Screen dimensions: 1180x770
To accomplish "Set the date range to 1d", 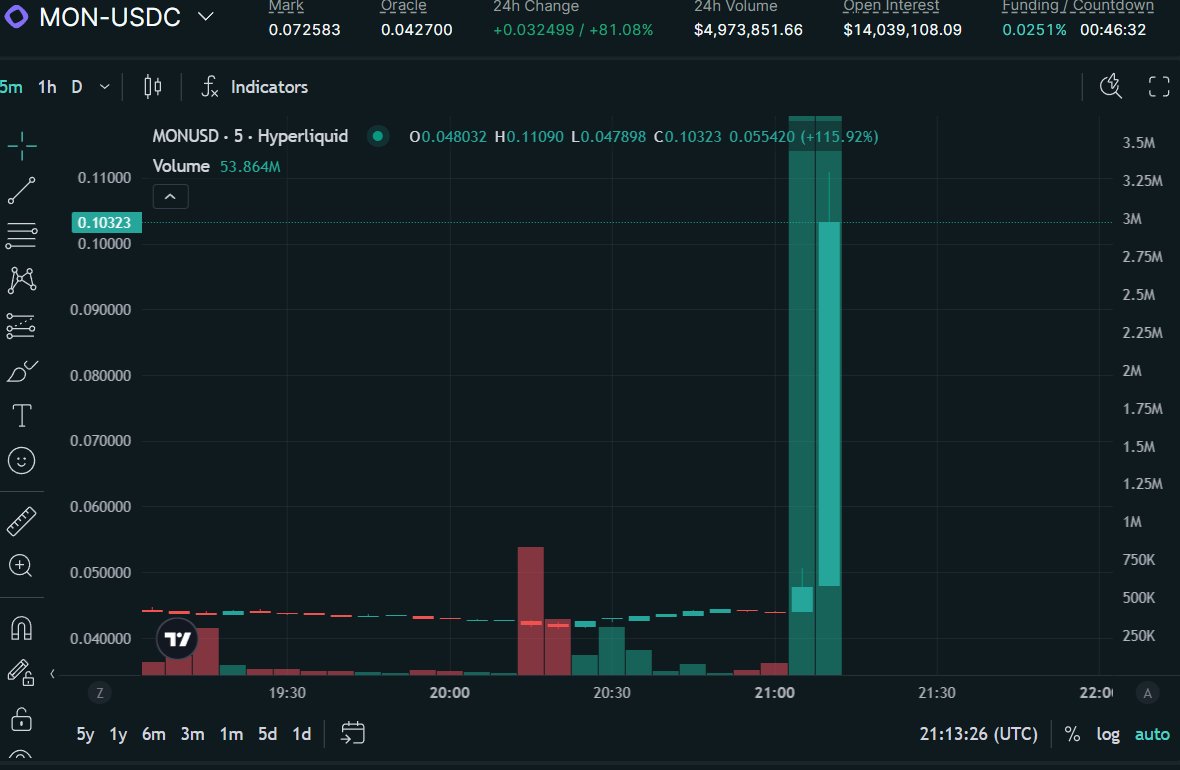I will (x=302, y=734).
